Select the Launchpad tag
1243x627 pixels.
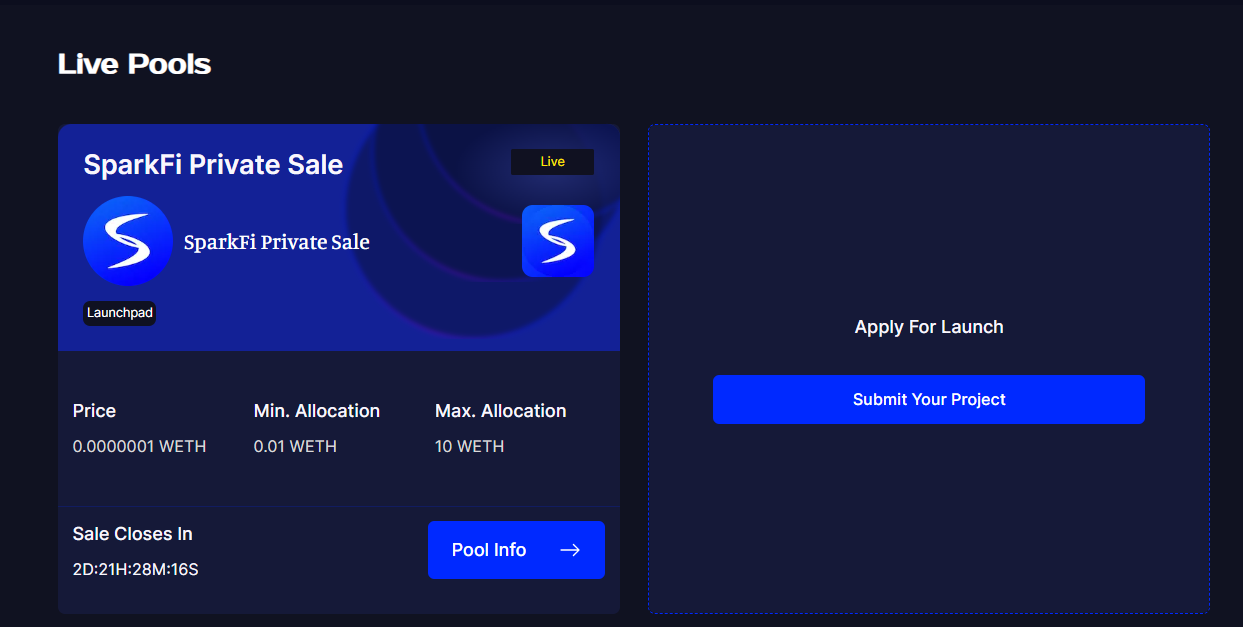(120, 313)
